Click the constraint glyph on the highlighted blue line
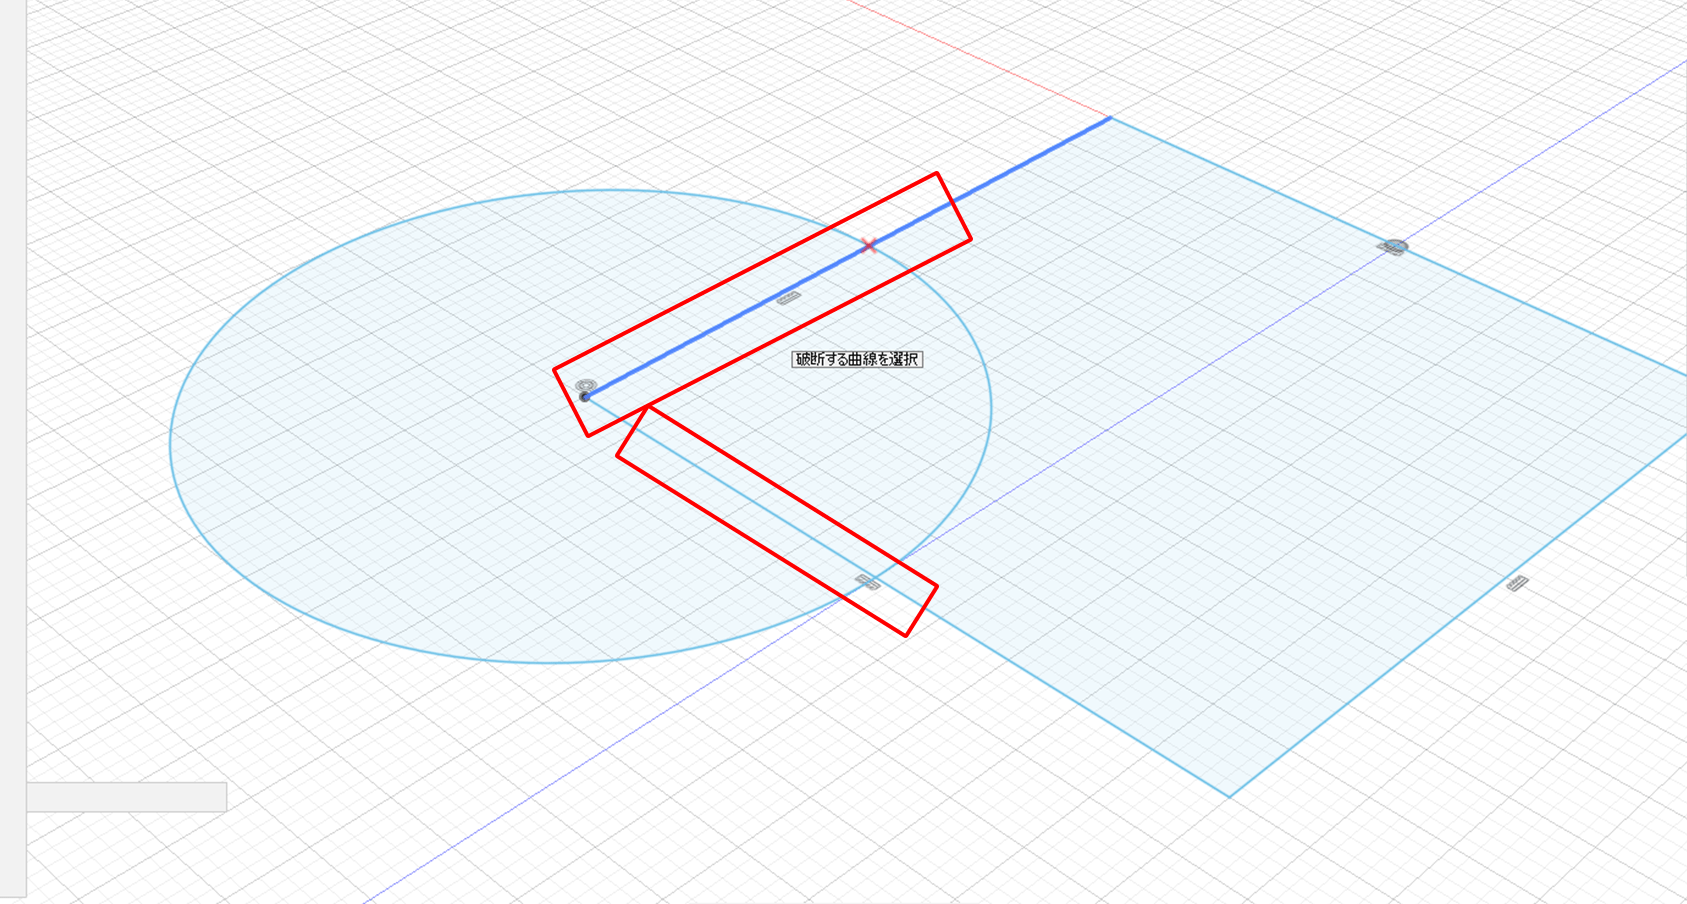1687x904 pixels. pyautogui.click(x=789, y=297)
